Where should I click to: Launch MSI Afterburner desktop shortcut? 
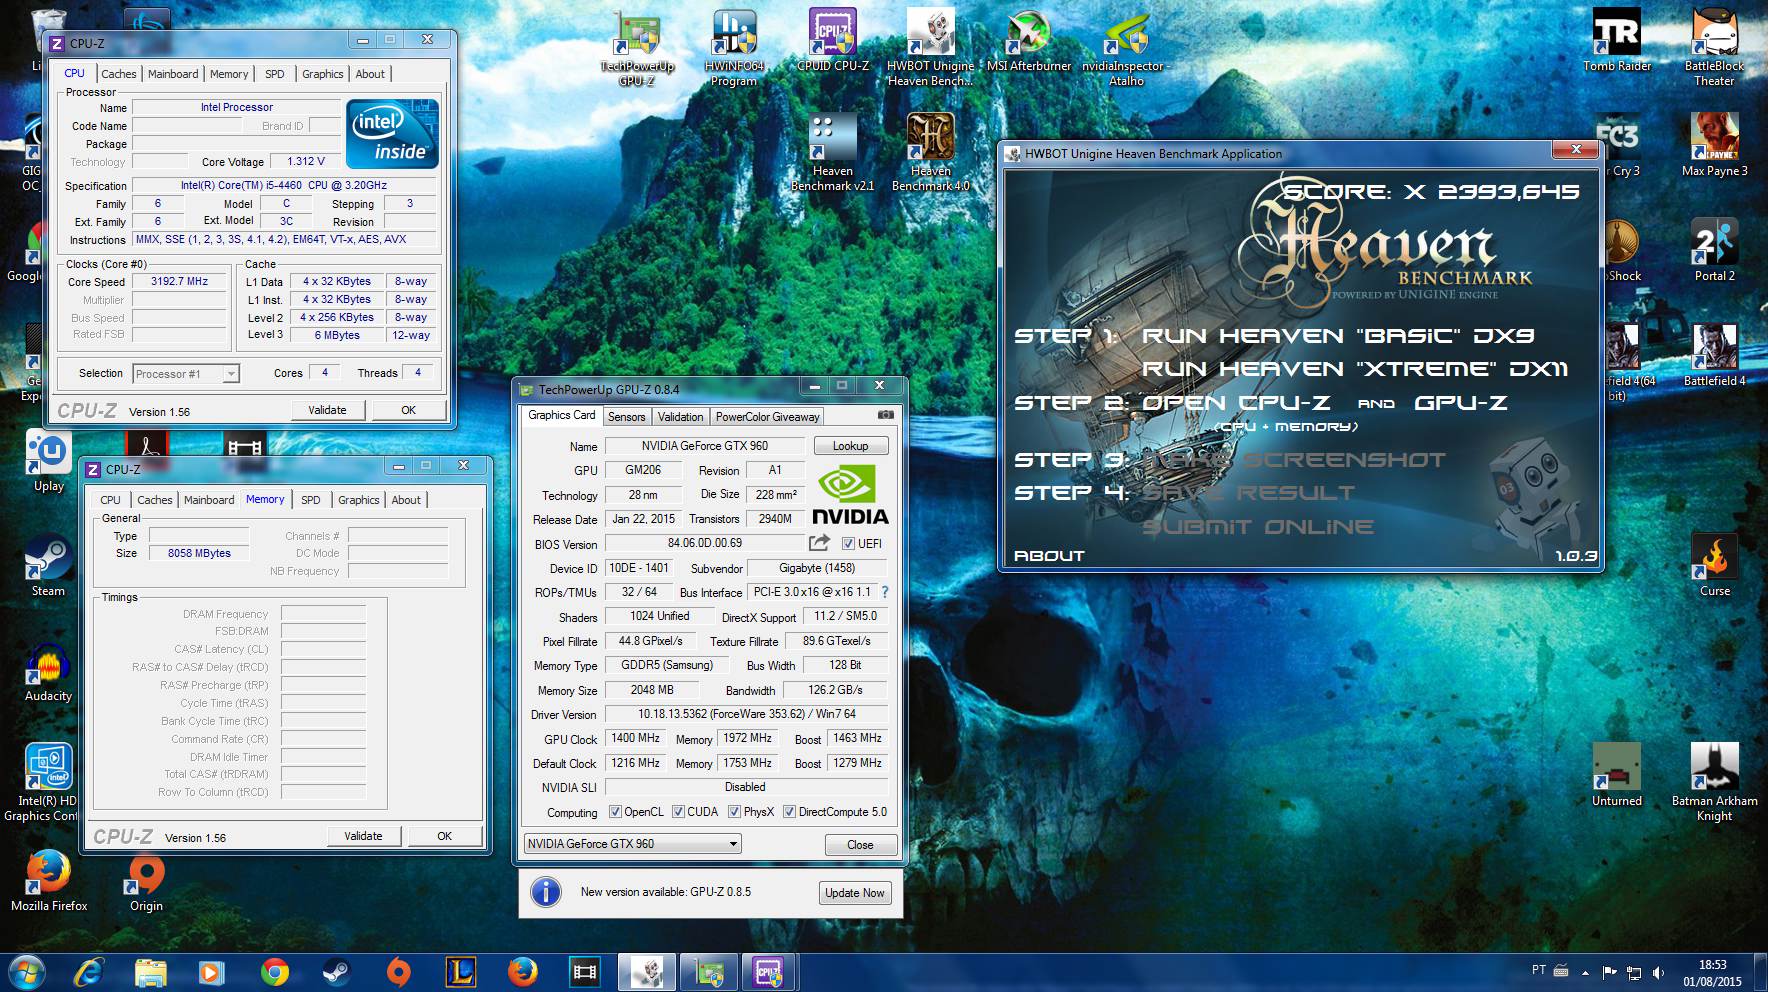[1028, 42]
